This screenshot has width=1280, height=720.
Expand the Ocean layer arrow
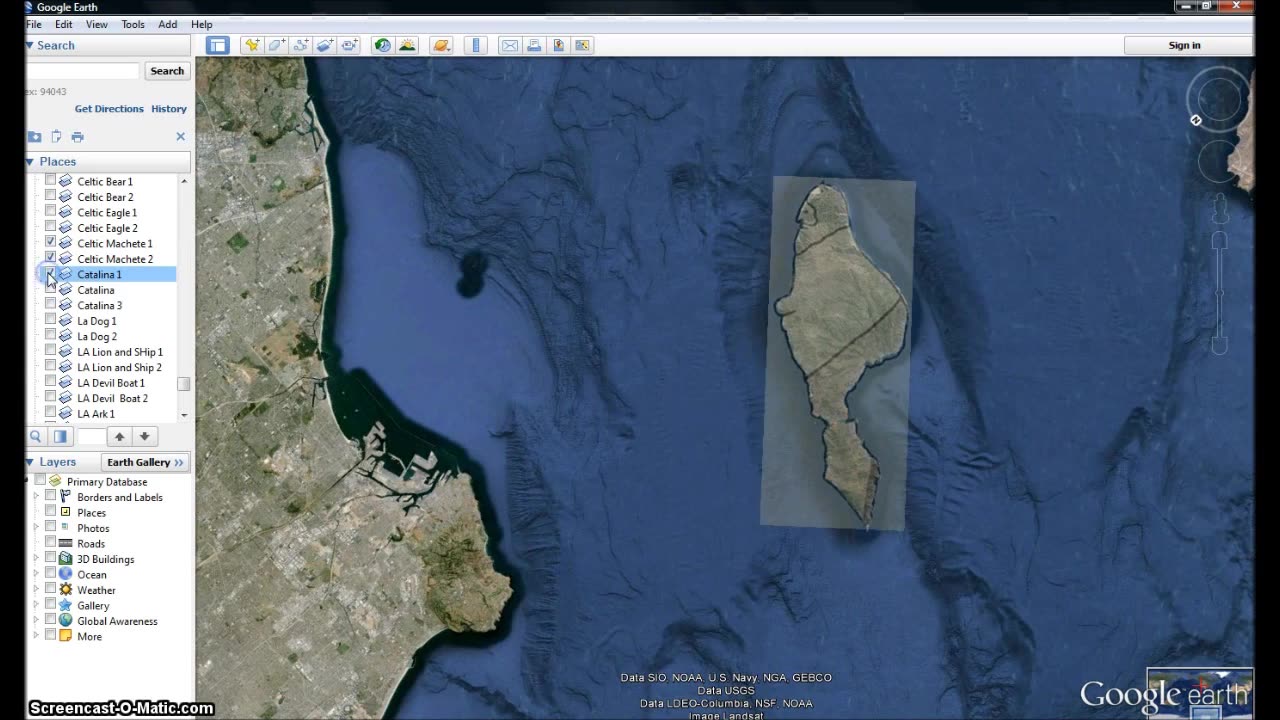pos(37,574)
